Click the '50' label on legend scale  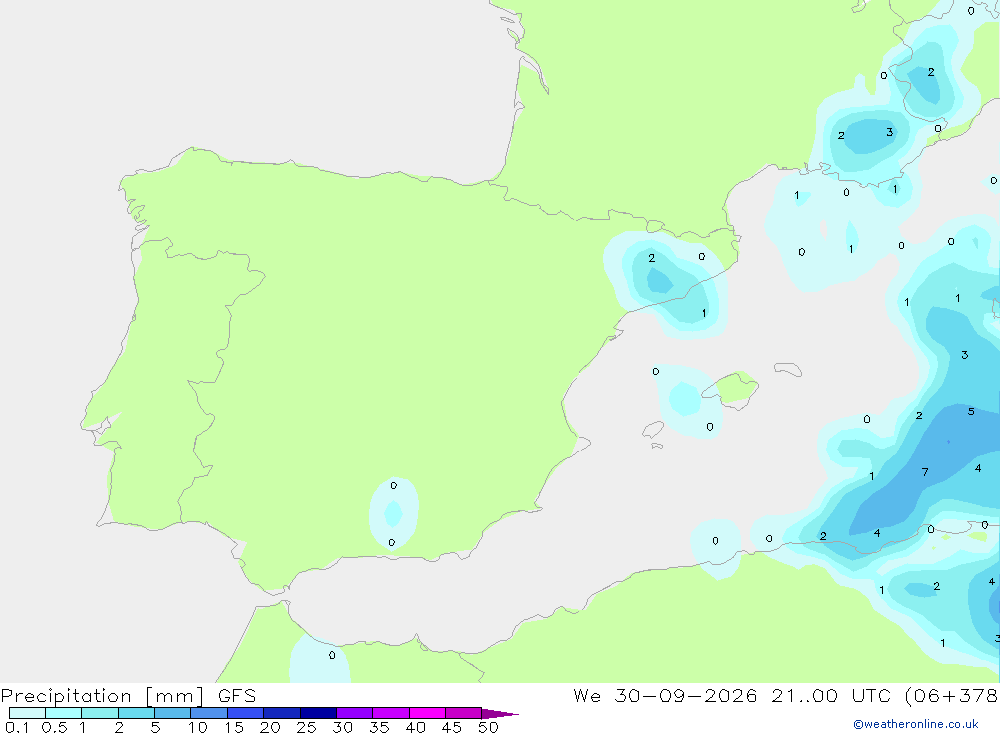point(488,727)
